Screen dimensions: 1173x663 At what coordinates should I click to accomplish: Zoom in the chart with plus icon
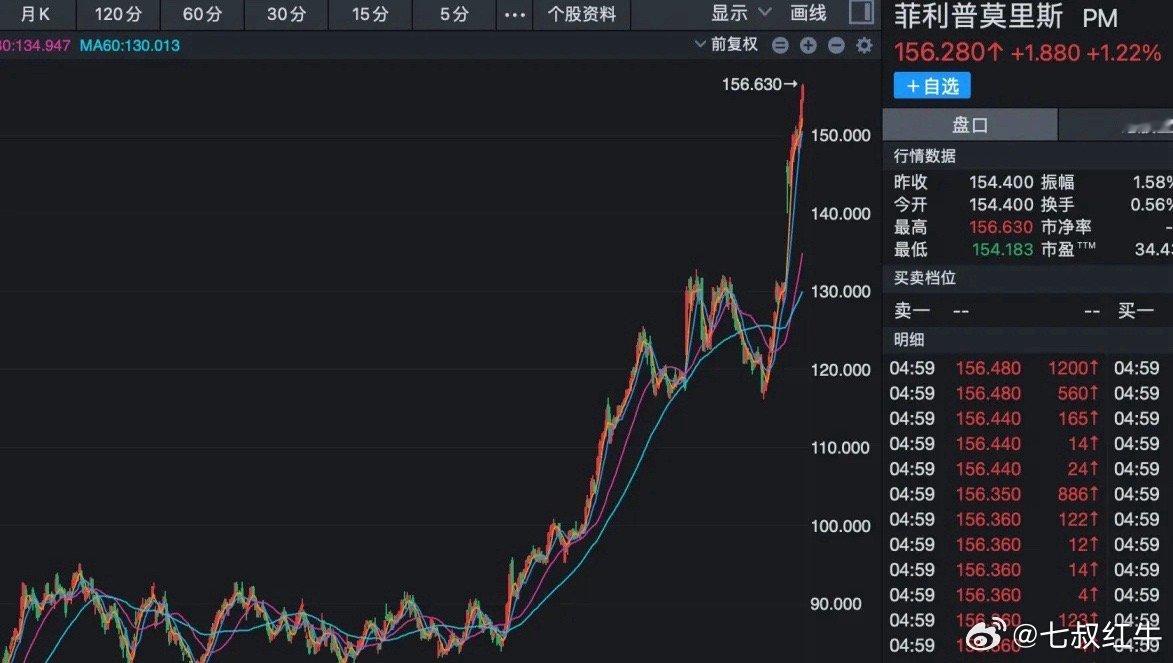808,45
